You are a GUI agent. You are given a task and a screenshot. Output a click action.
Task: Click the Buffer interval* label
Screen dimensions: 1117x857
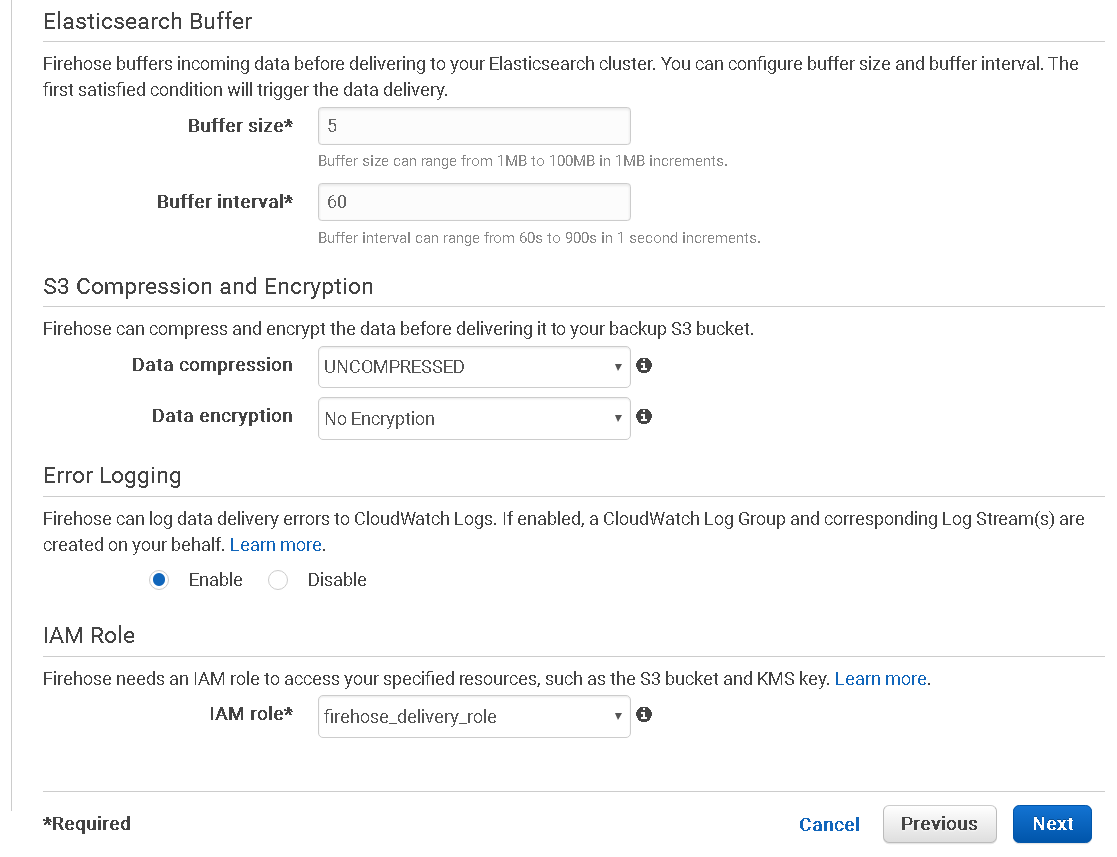point(224,202)
